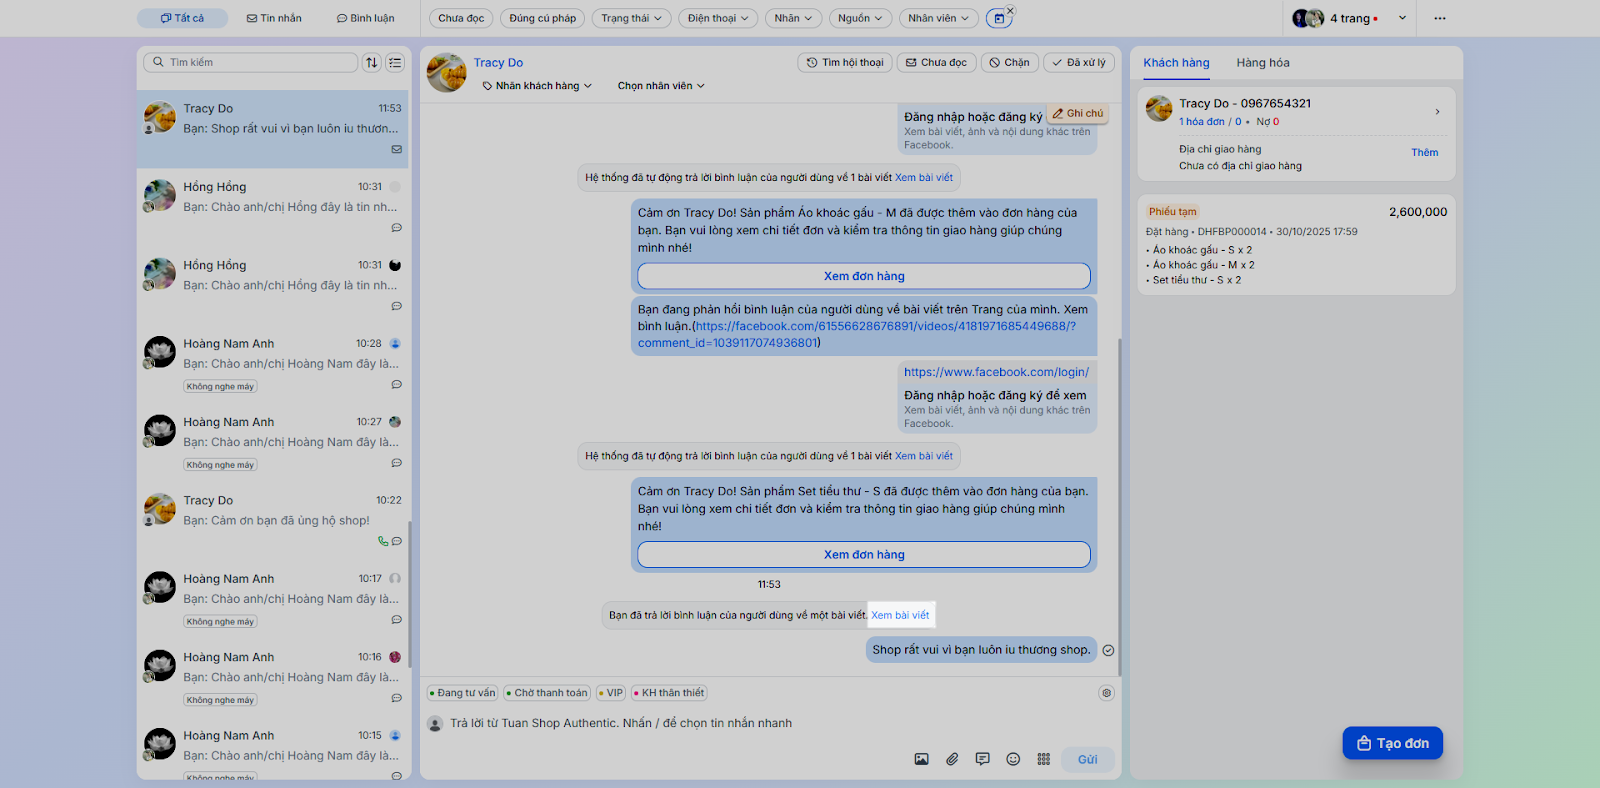The image size is (1600, 788).
Task: Click the envelope icon on Tracy Do 11:53 conversation
Action: [397, 149]
